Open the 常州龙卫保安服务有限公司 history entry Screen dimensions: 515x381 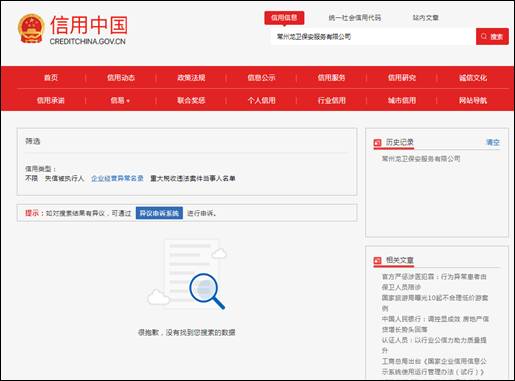pyautogui.click(x=421, y=159)
